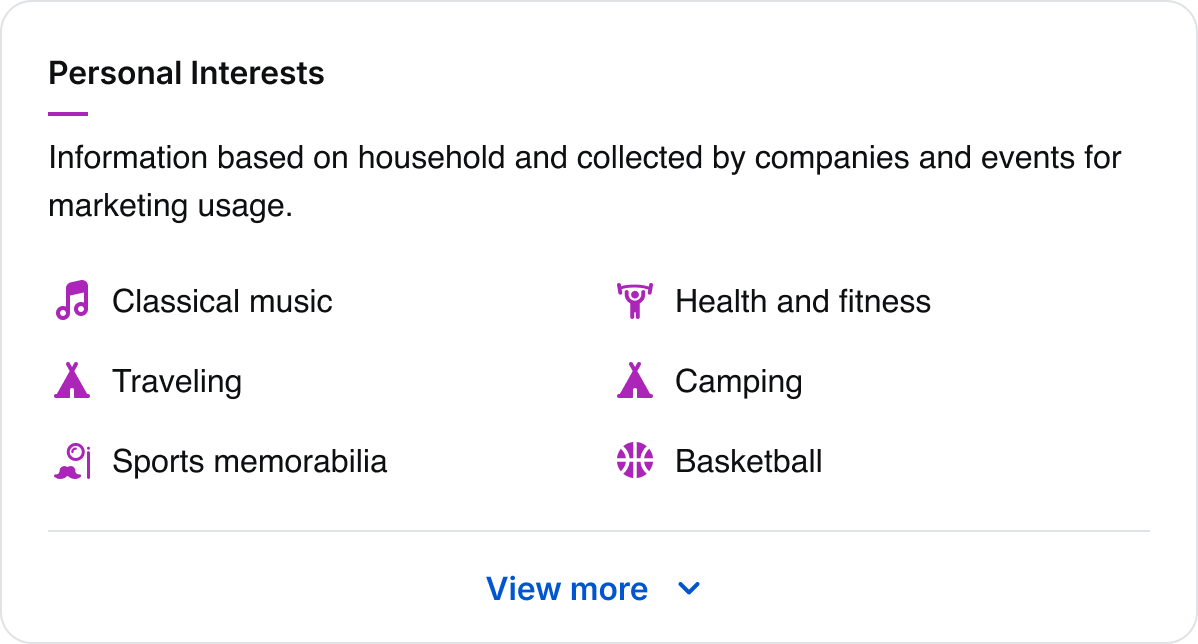Image resolution: width=1198 pixels, height=644 pixels.
Task: Click the Health and fitness weightlifter icon
Action: tap(634, 300)
